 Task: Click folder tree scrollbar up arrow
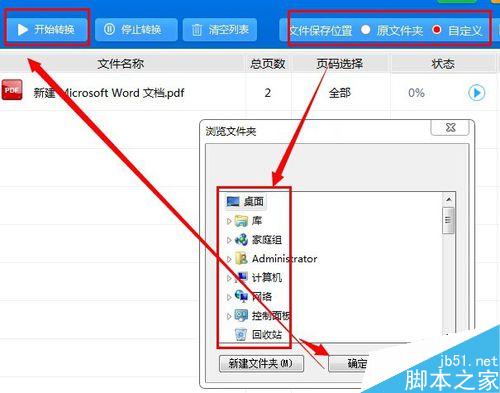click(x=448, y=199)
